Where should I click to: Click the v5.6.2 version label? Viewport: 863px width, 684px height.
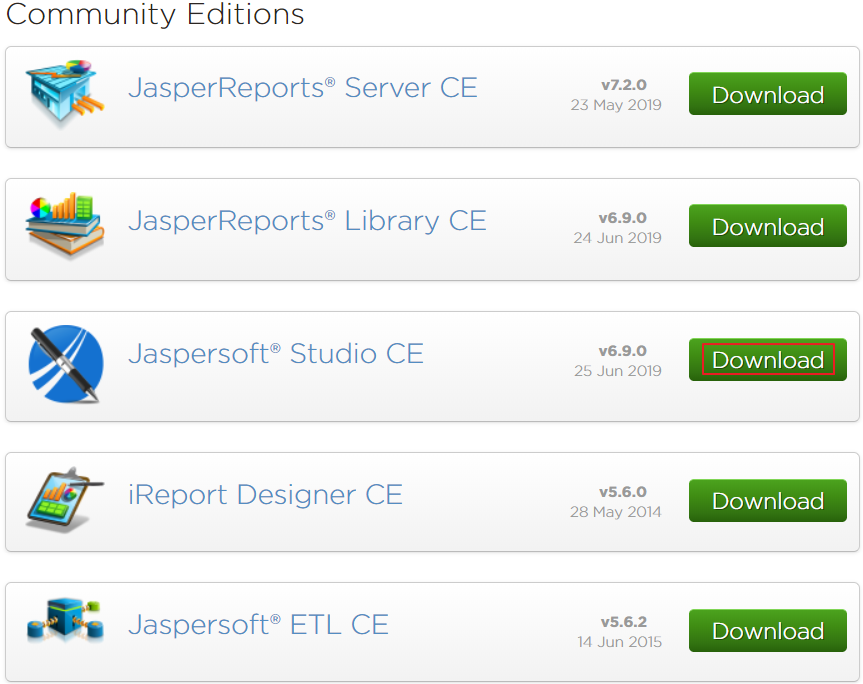[624, 622]
